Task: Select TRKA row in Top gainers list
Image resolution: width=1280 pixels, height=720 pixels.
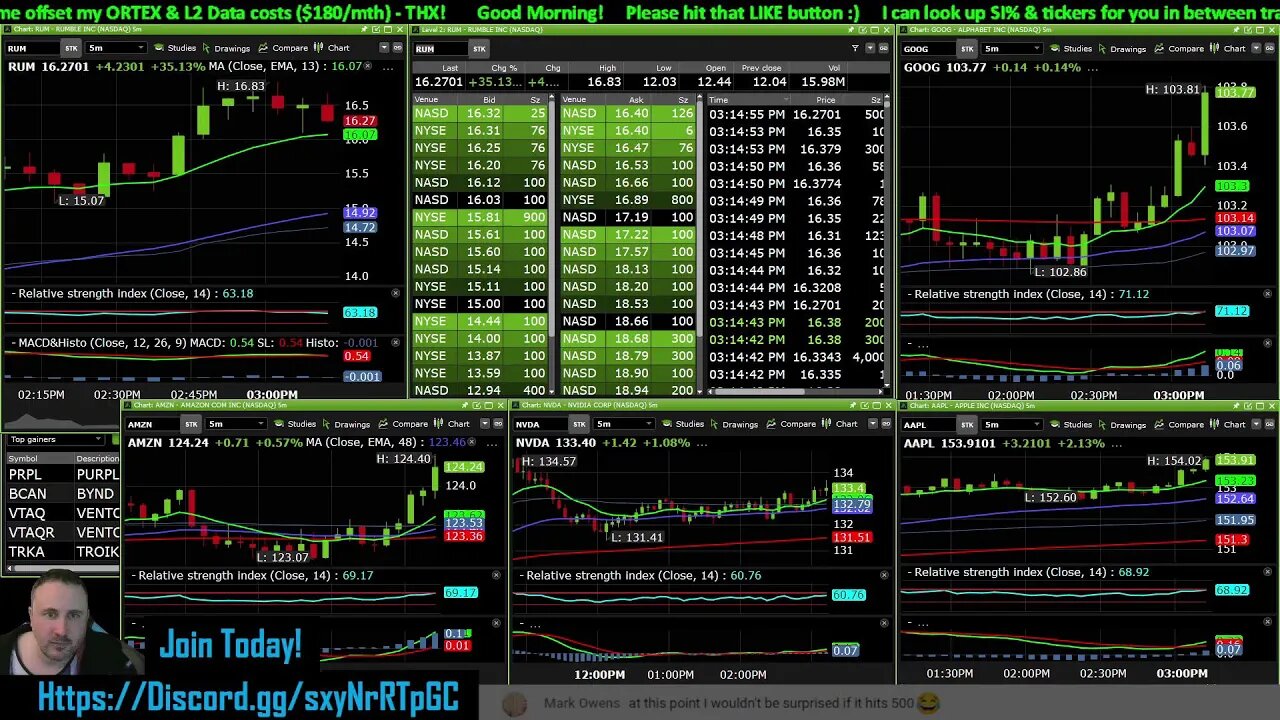Action: (x=63, y=551)
